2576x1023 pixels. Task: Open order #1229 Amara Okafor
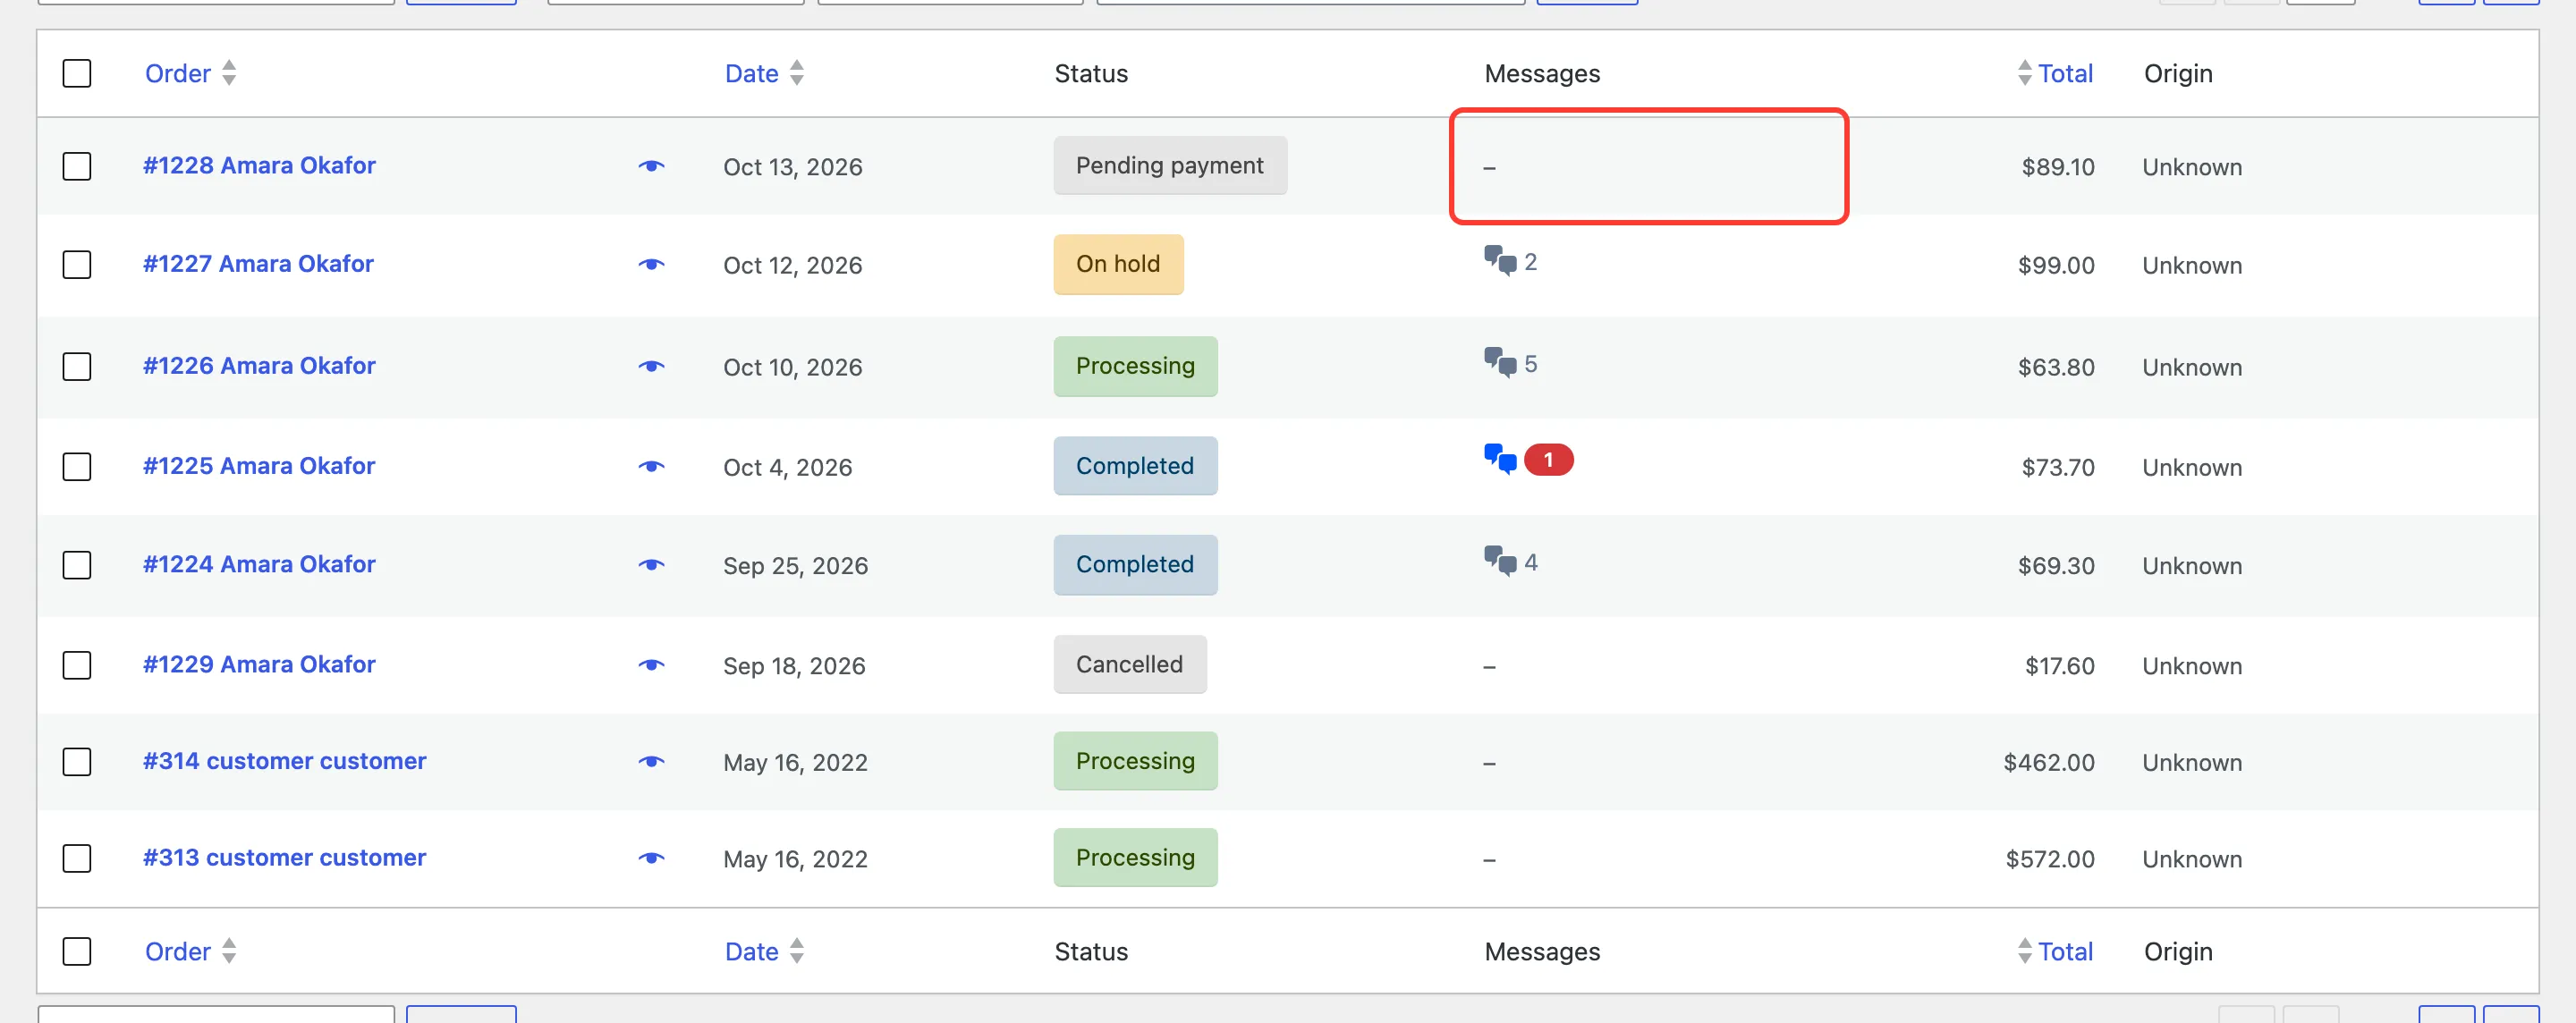pyautogui.click(x=259, y=664)
